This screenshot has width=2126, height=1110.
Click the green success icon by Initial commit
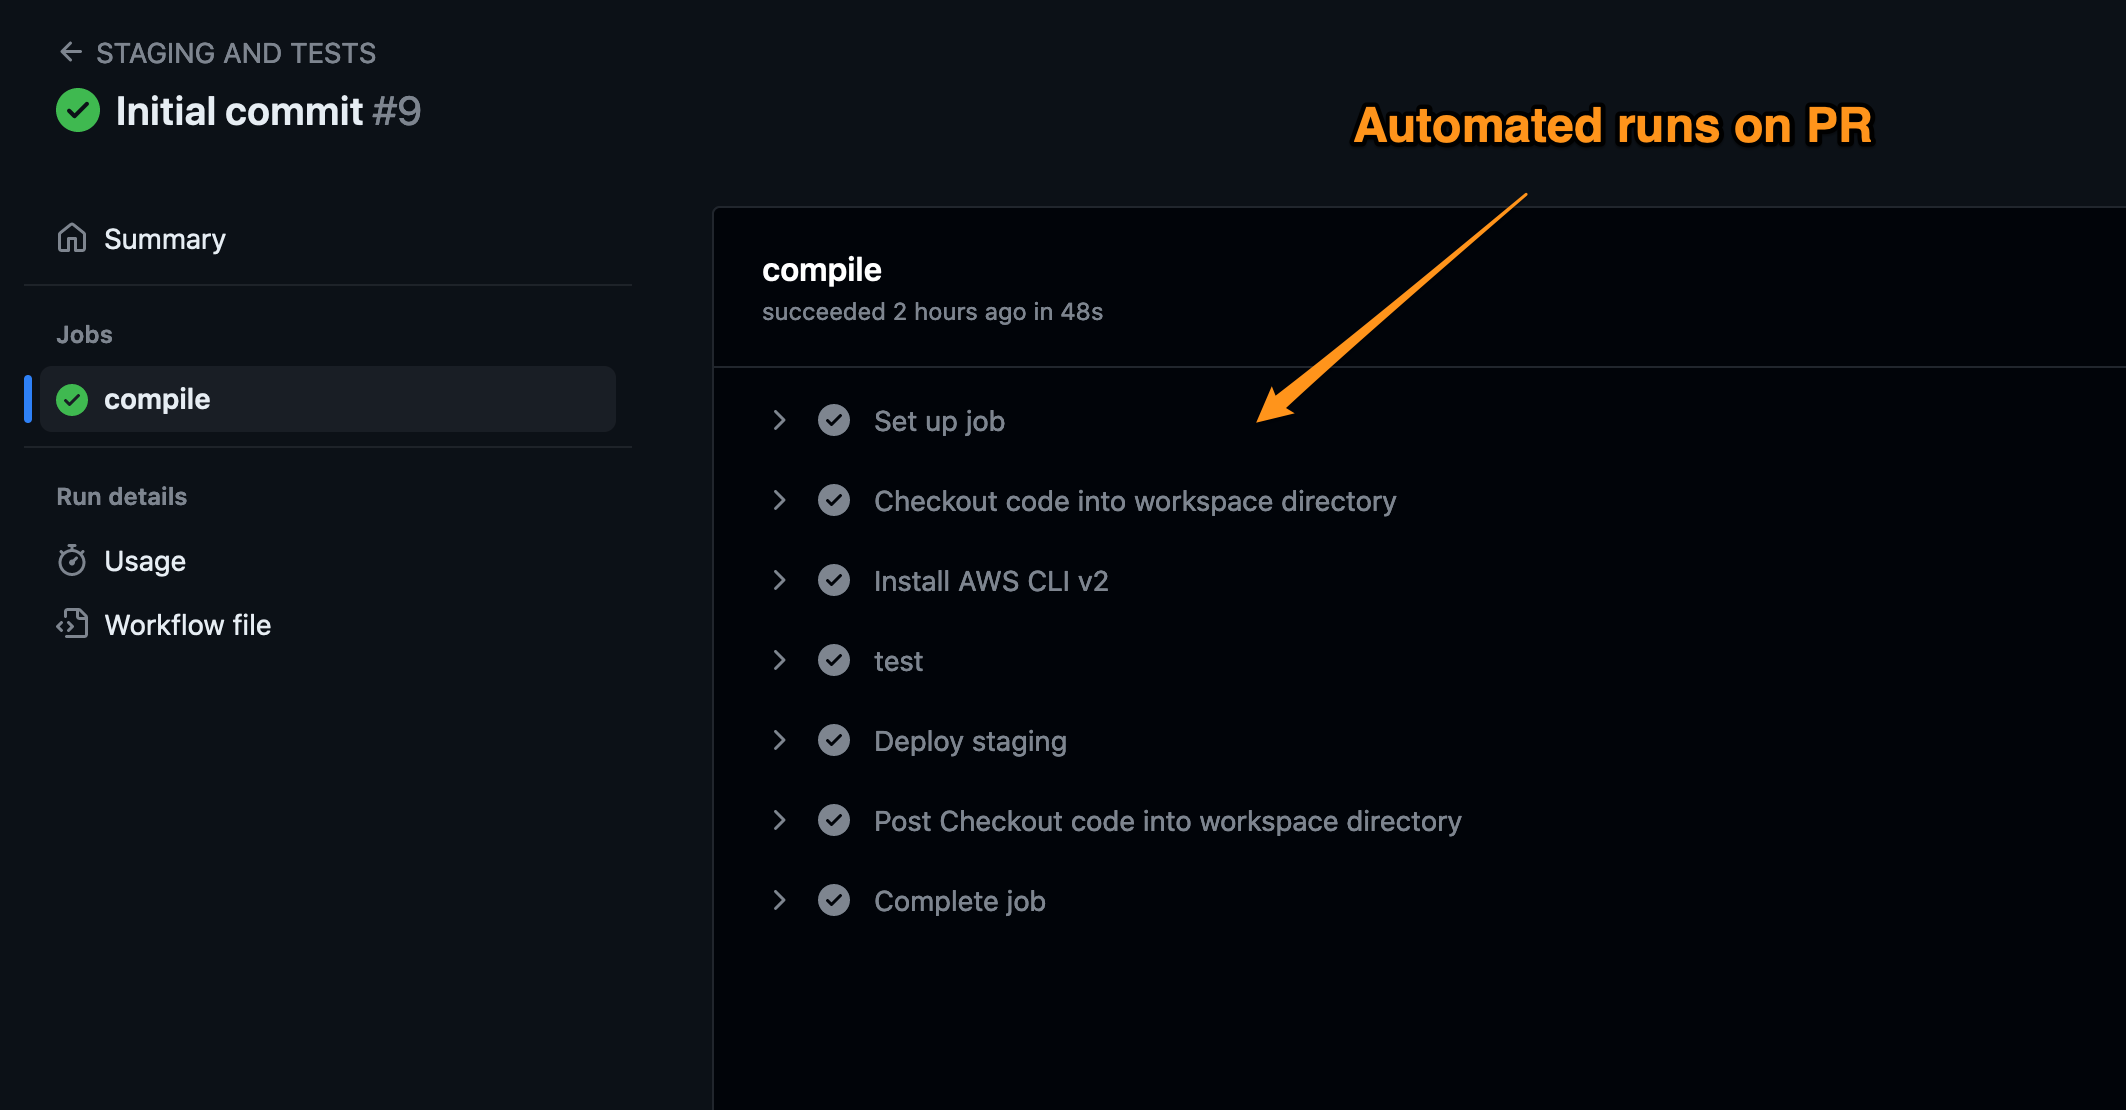78,111
